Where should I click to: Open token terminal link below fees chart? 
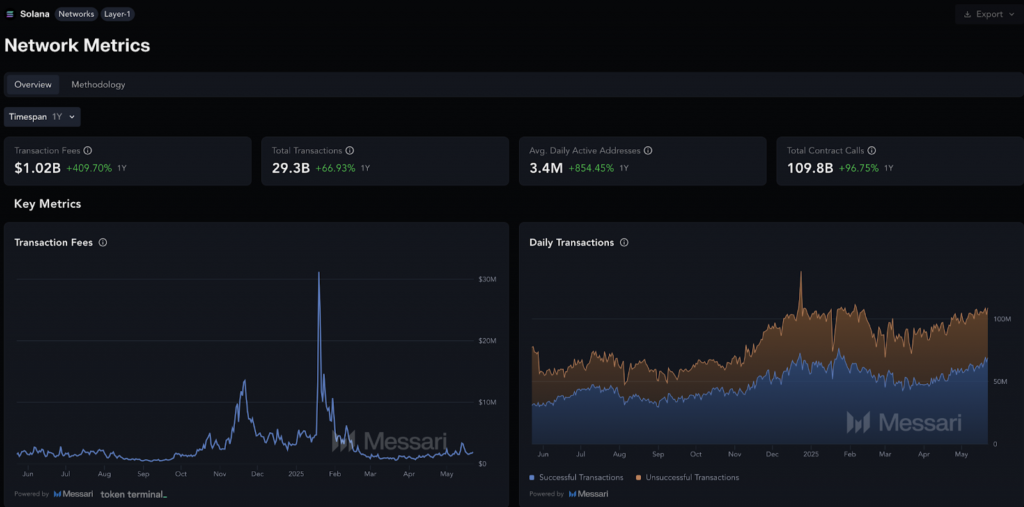(133, 494)
